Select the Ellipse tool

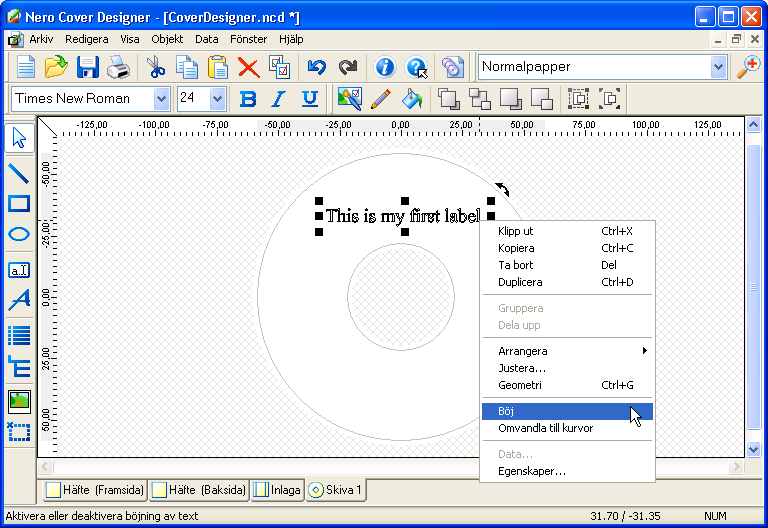19,234
